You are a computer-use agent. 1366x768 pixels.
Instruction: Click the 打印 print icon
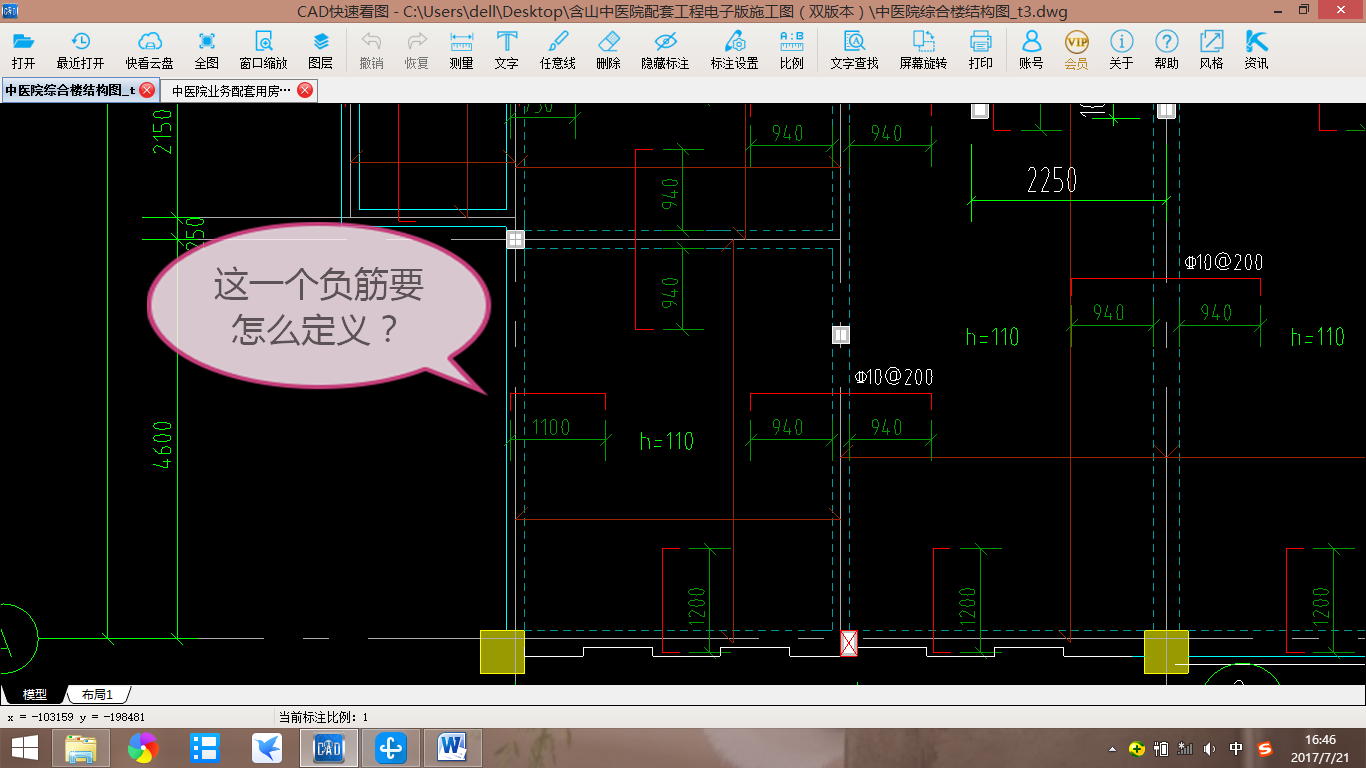pos(980,50)
